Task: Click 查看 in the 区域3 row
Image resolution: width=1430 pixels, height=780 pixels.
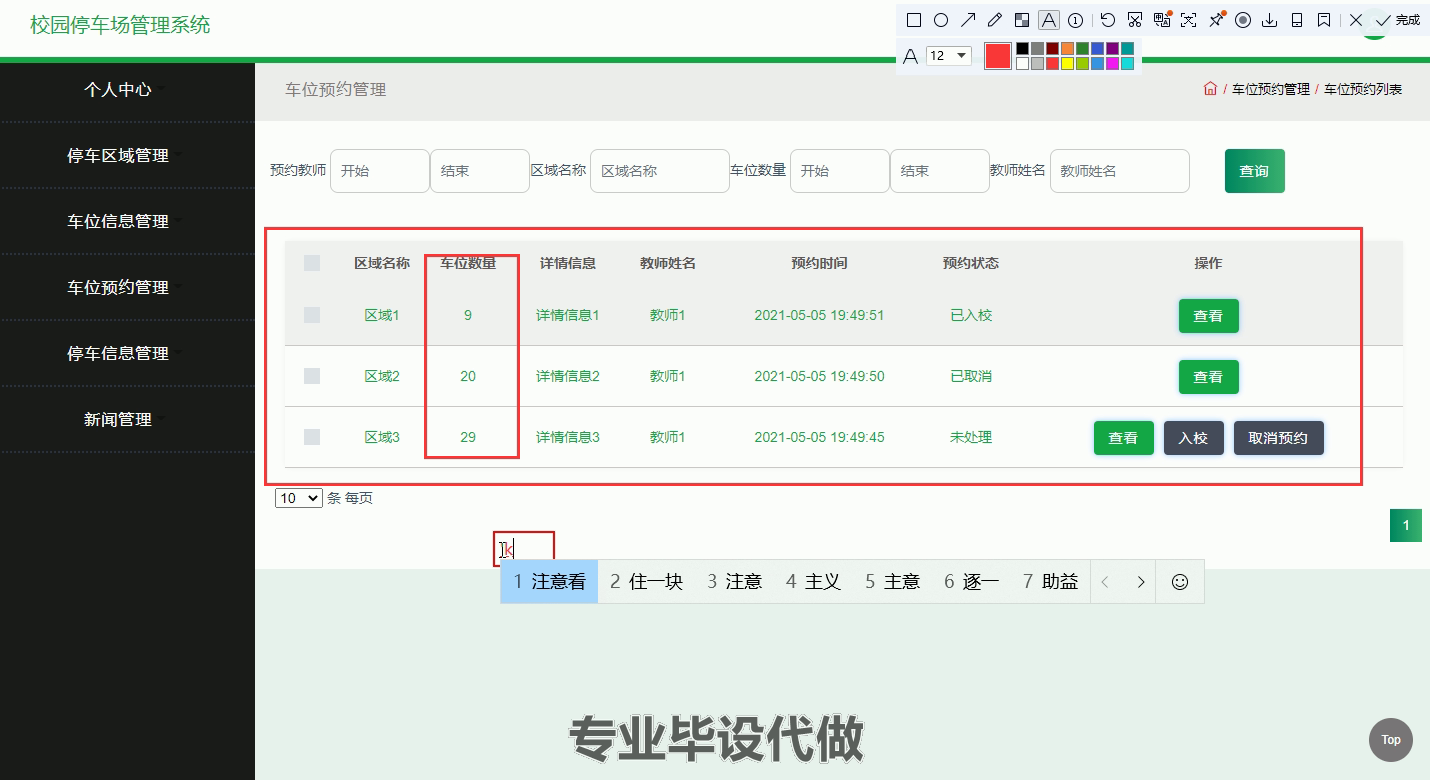Action: coord(1123,438)
